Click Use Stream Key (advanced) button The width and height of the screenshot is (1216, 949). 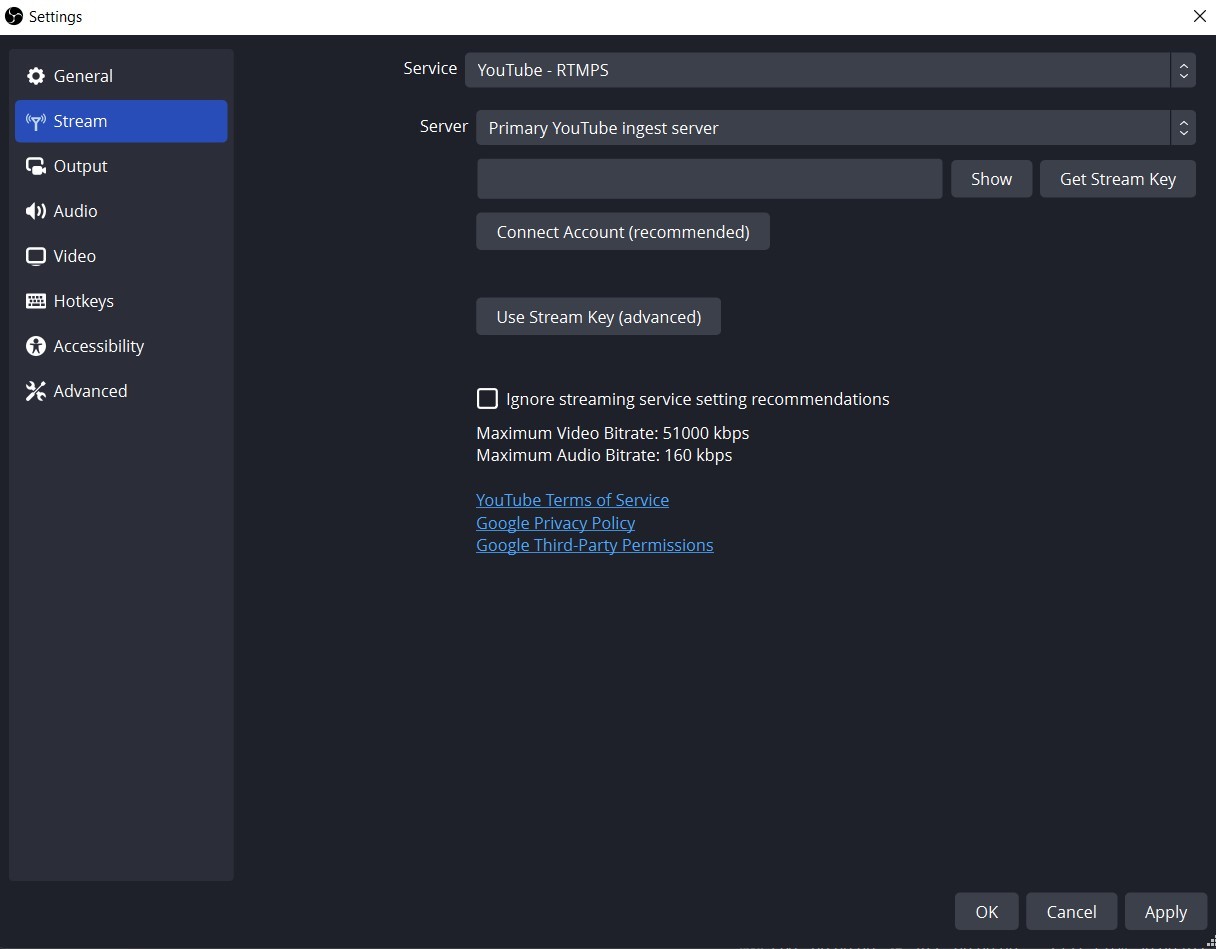[598, 317]
